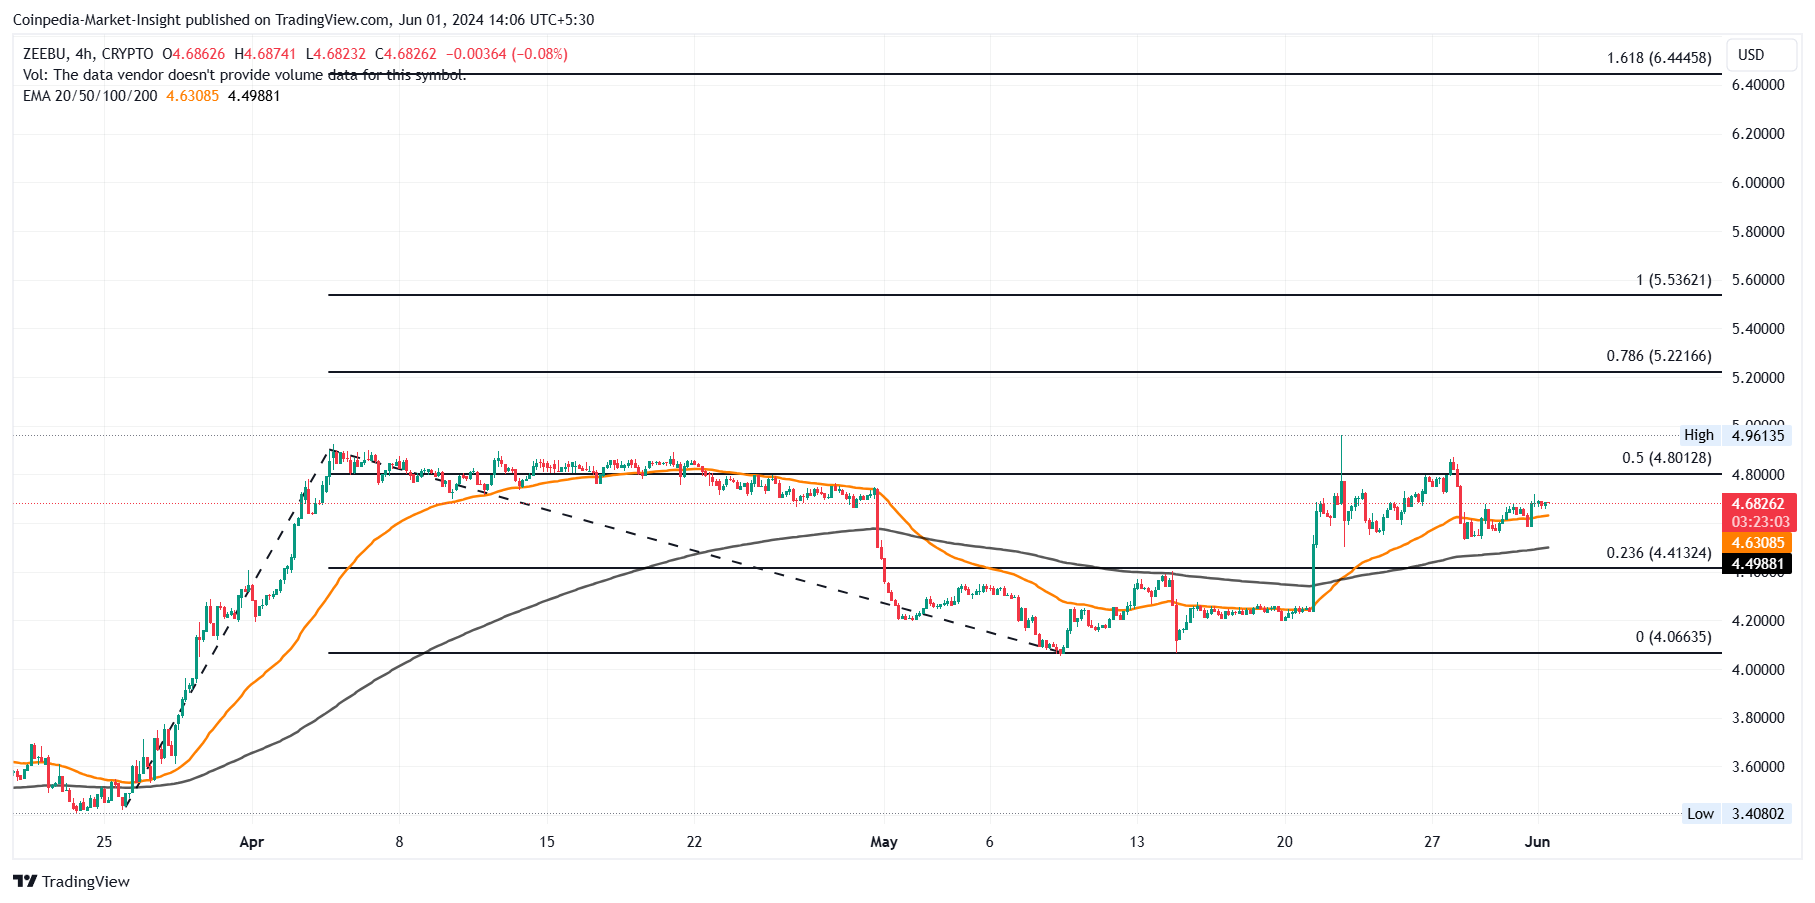Click the May date label on time axis
The image size is (1815, 903).
(x=884, y=842)
